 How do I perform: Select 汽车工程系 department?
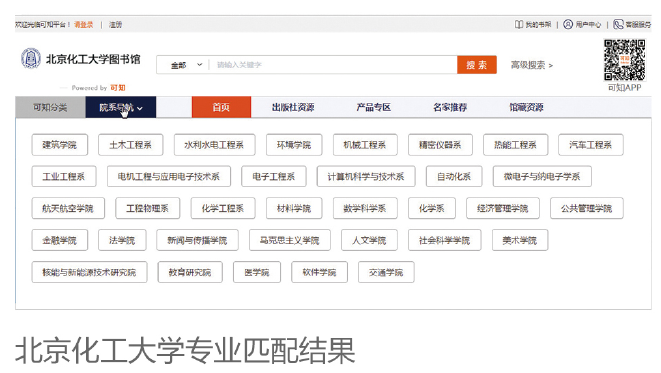pos(591,145)
